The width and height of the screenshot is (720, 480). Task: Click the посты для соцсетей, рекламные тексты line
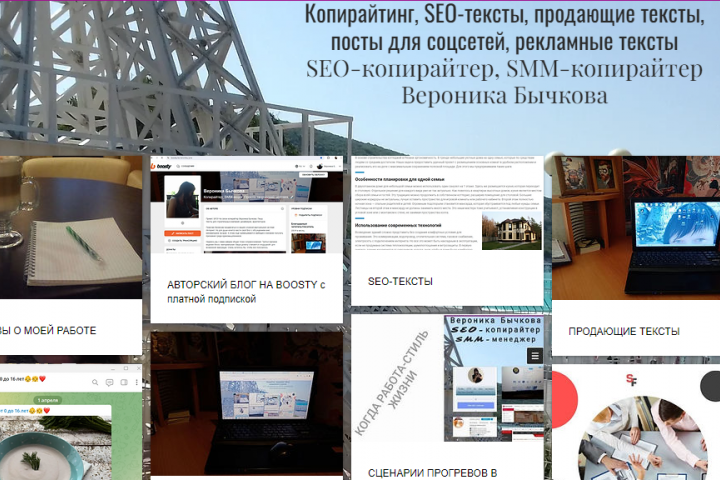tap(504, 42)
